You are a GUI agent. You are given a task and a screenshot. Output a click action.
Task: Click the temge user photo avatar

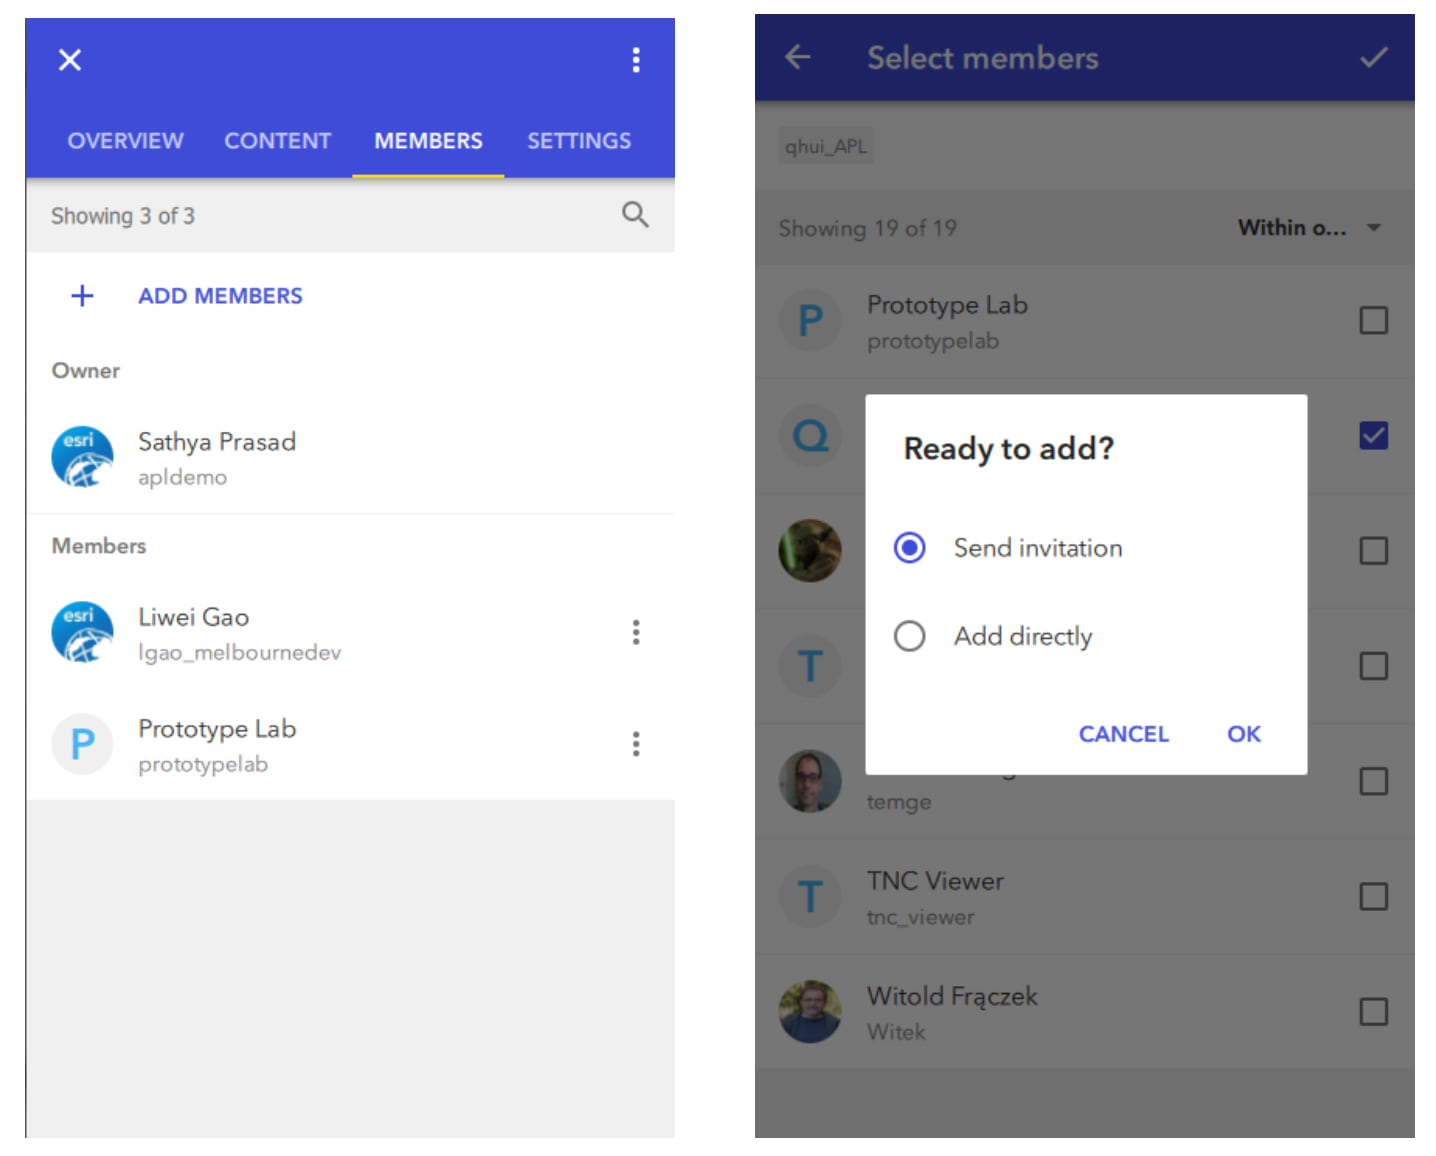[810, 781]
